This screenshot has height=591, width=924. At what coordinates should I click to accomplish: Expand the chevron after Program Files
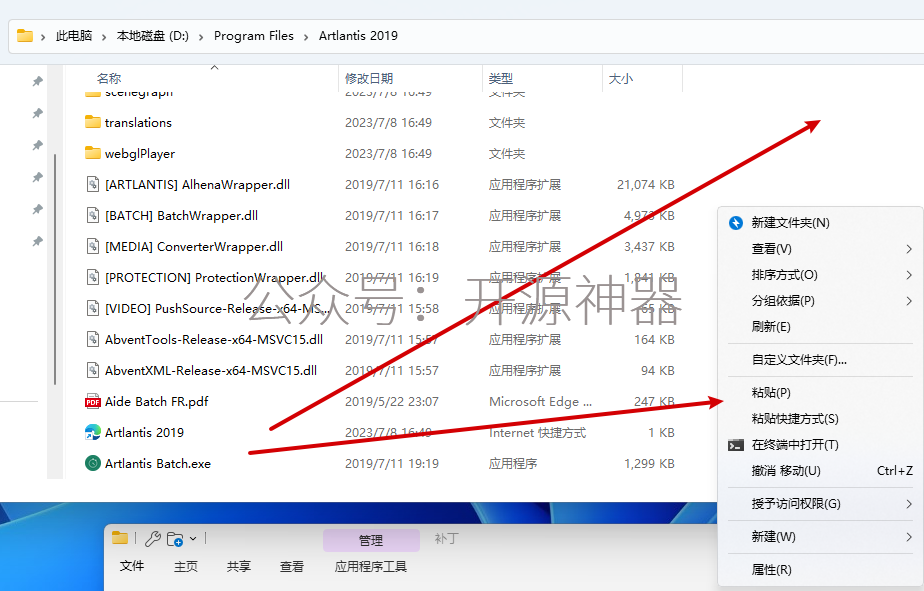point(306,37)
